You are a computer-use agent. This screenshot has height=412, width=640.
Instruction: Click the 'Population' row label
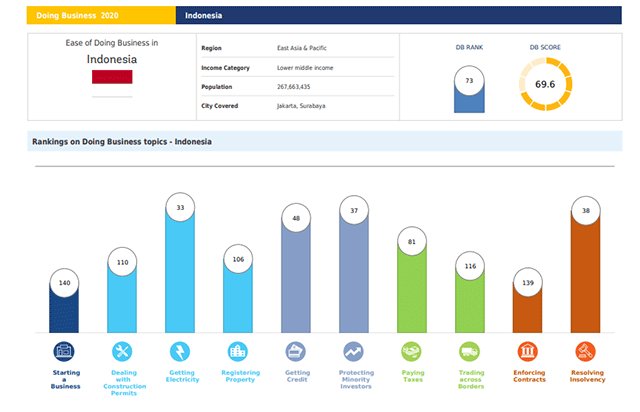216,87
